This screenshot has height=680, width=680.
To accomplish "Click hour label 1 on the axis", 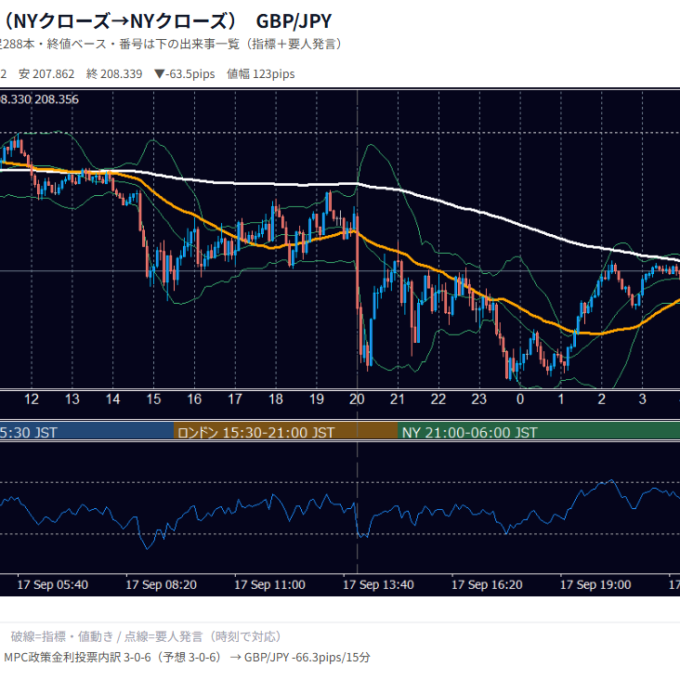I will 561,399.
